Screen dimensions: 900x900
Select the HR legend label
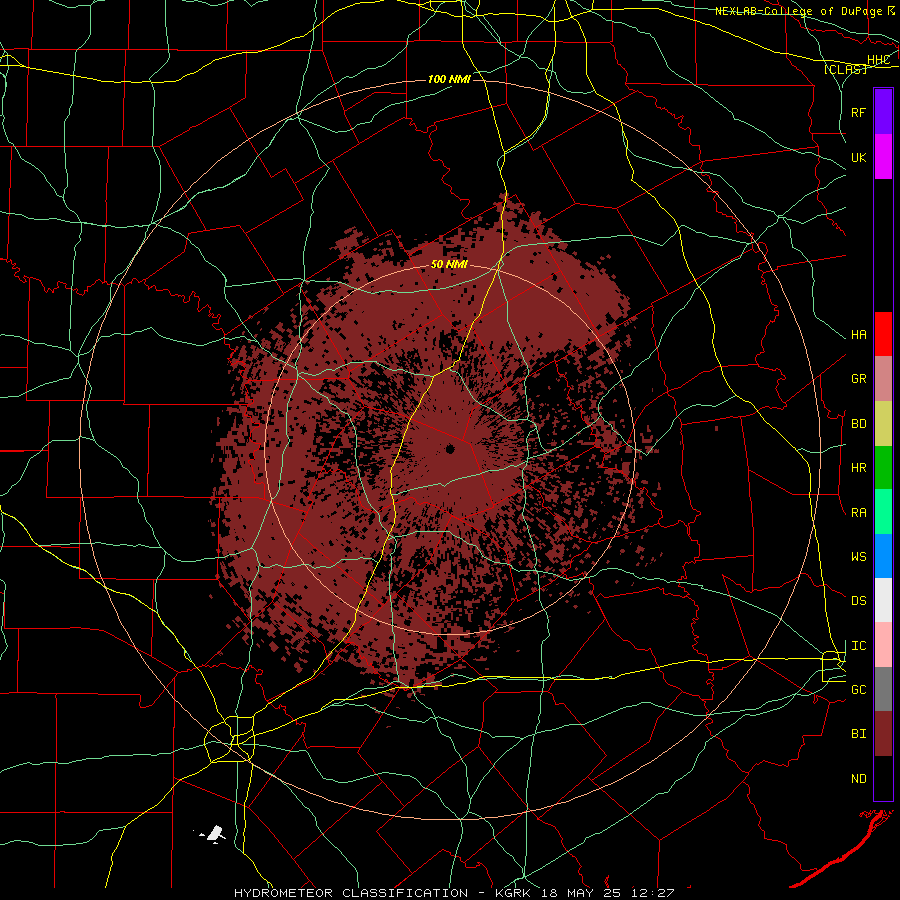[x=859, y=468]
